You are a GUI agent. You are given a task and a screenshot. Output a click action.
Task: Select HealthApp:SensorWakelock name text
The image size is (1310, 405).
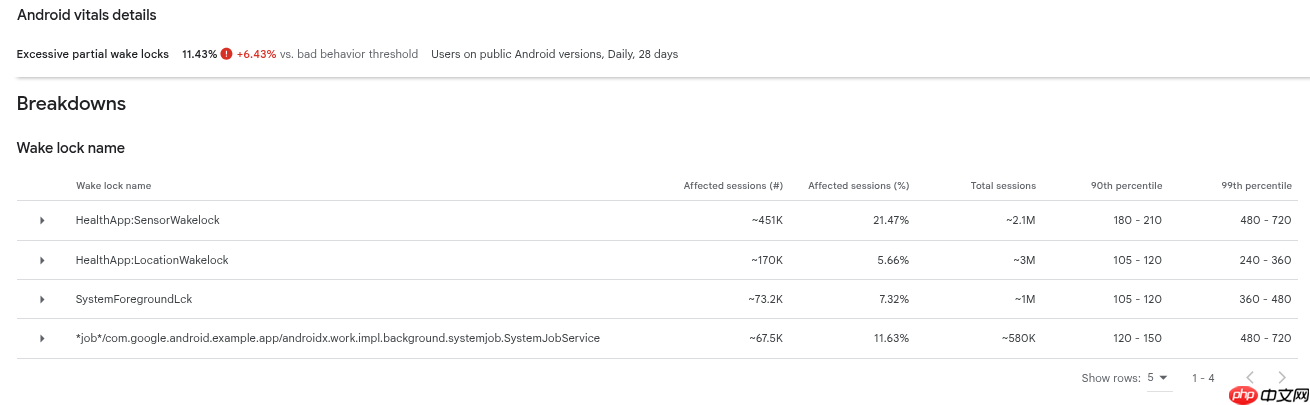click(147, 220)
